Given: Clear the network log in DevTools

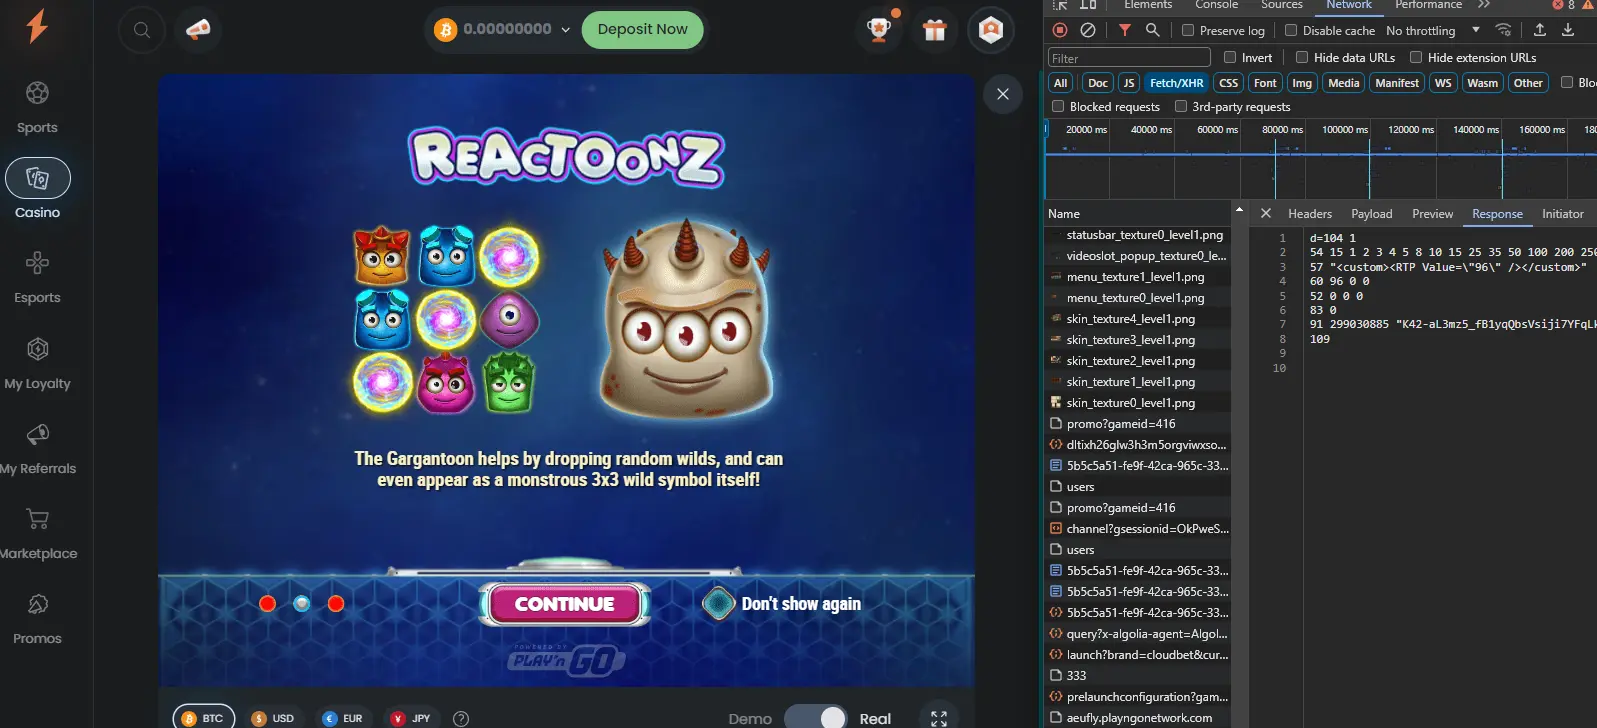Looking at the screenshot, I should (x=1088, y=30).
